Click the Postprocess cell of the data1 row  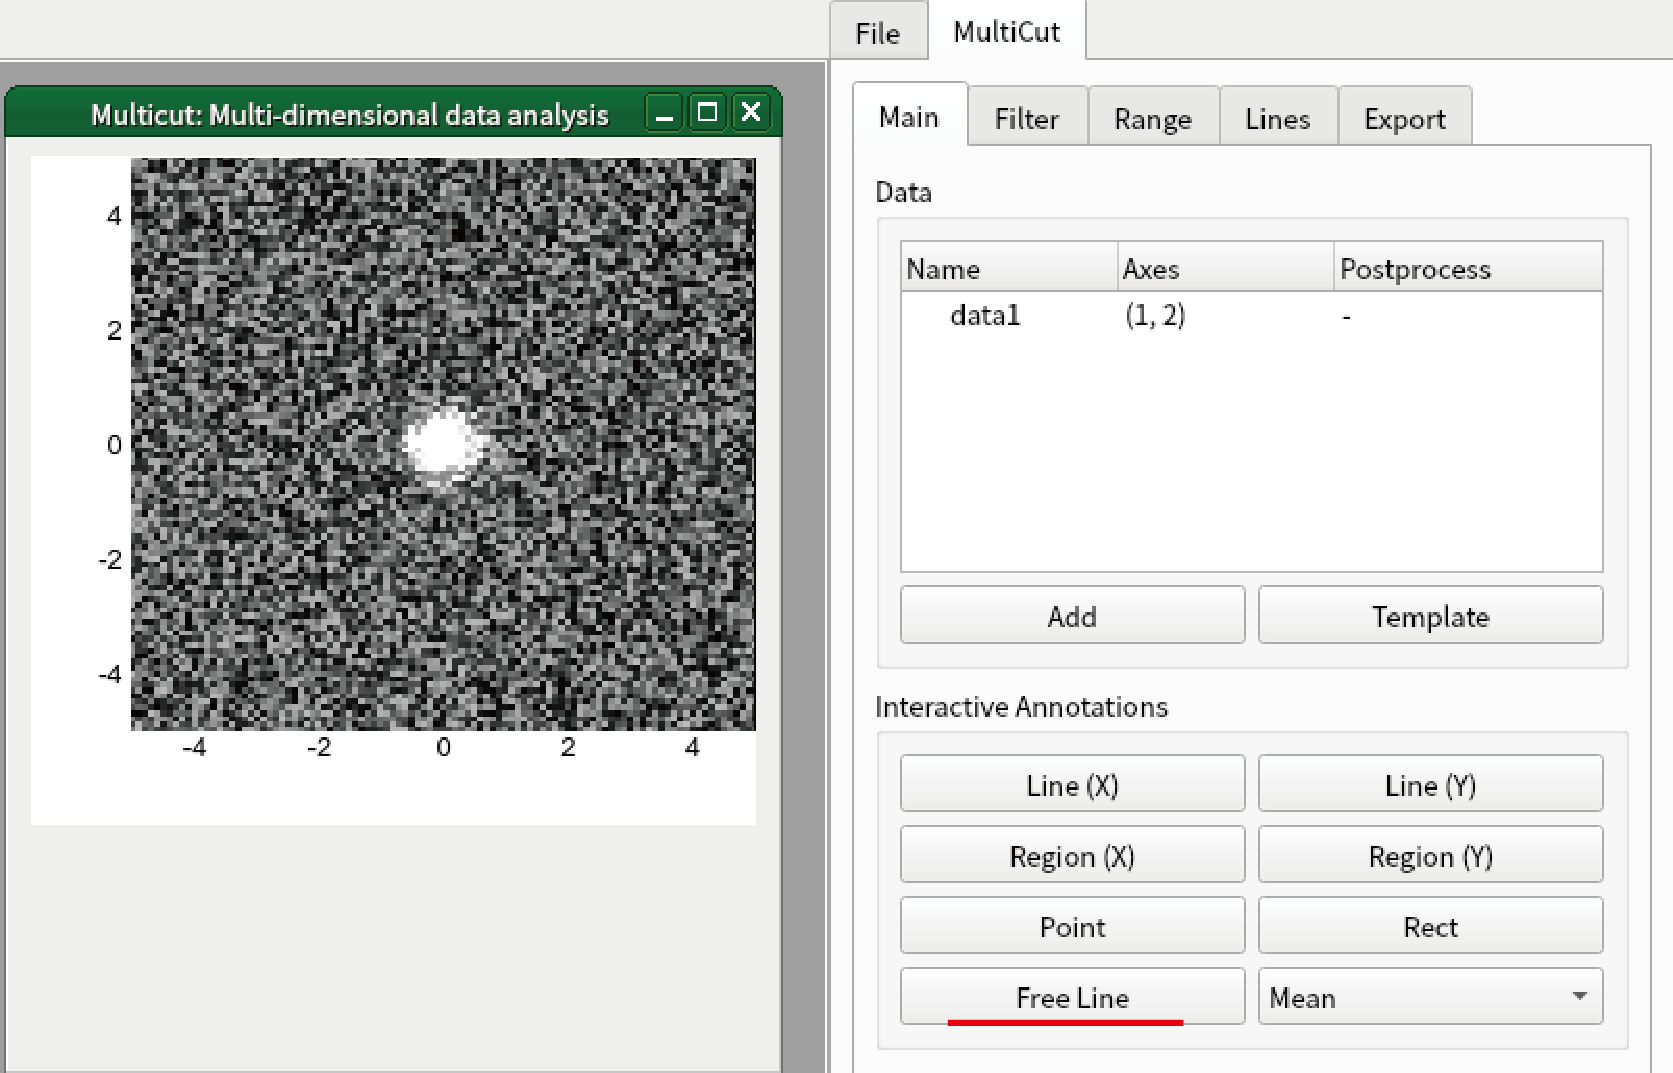click(x=1468, y=316)
